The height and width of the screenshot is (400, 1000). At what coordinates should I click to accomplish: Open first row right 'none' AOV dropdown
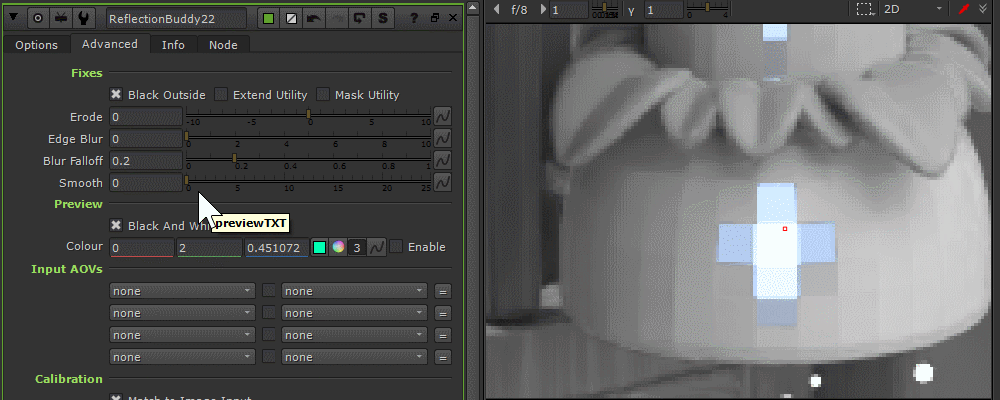pyautogui.click(x=354, y=291)
